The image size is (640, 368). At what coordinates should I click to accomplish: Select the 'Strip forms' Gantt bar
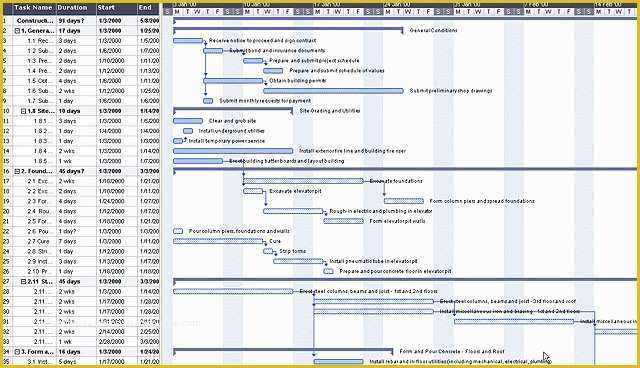tap(268, 251)
